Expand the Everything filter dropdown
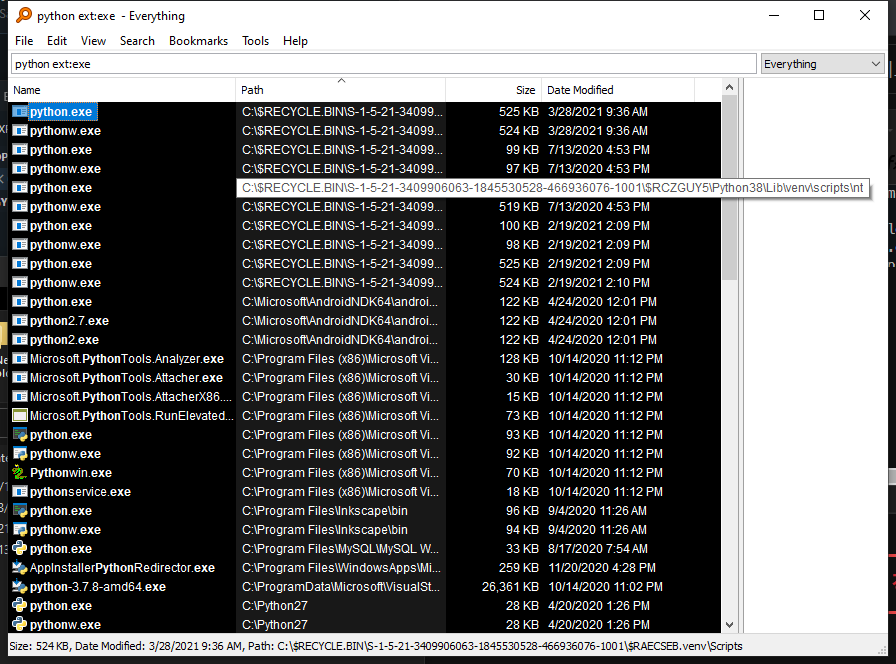 coord(822,64)
